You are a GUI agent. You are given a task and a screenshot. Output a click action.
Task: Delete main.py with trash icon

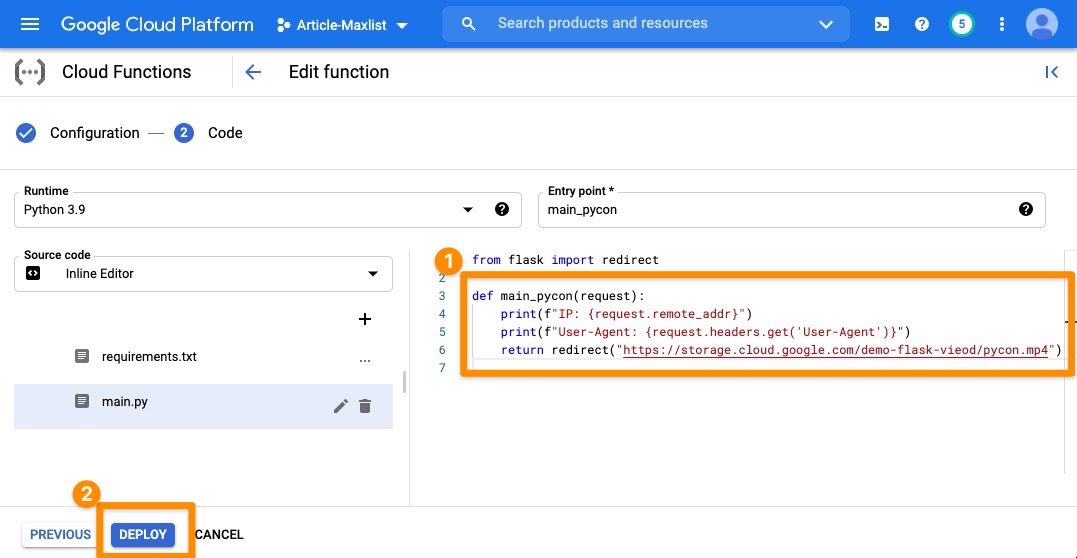[365, 406]
